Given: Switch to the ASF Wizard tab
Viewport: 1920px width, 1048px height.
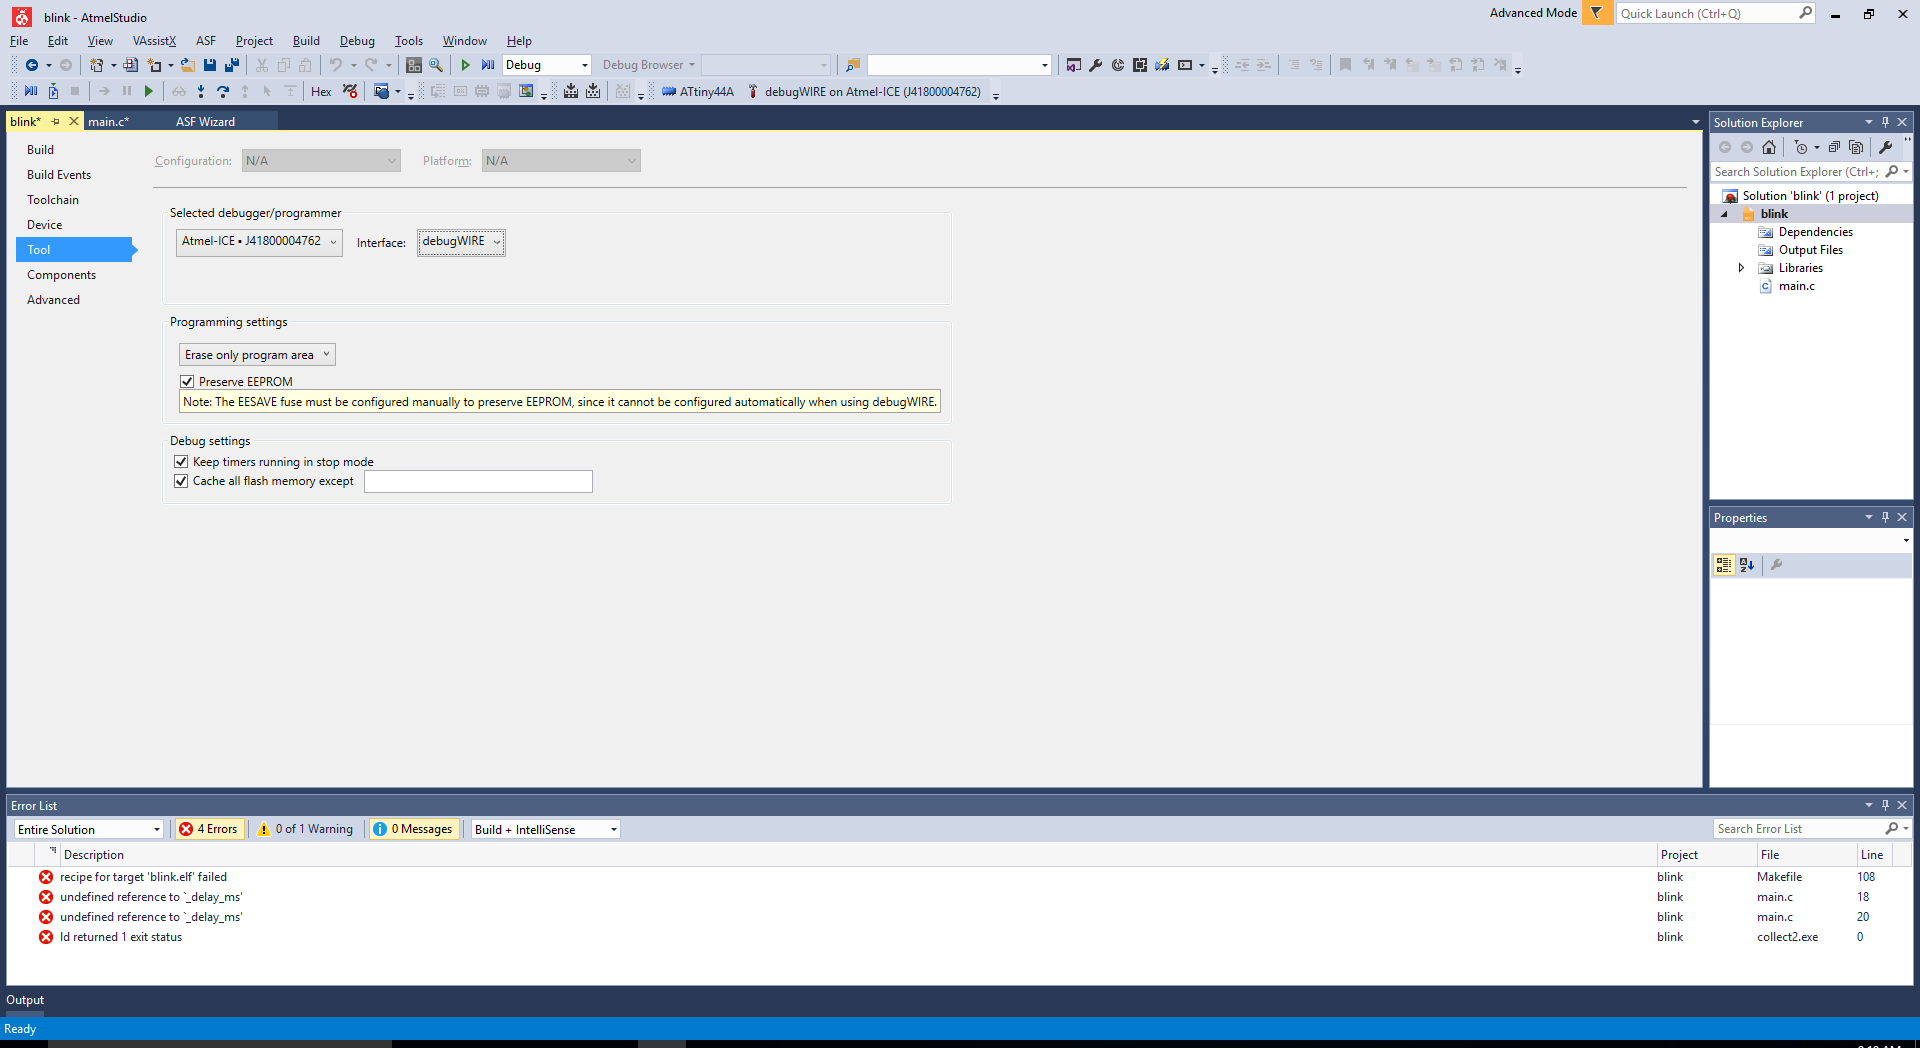Looking at the screenshot, I should point(205,121).
